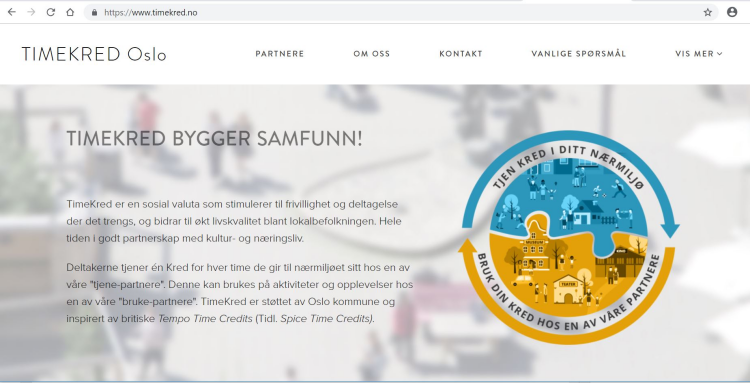The width and height of the screenshot is (750, 383).
Task: Reload the page with the refresh icon
Action: click(x=51, y=12)
